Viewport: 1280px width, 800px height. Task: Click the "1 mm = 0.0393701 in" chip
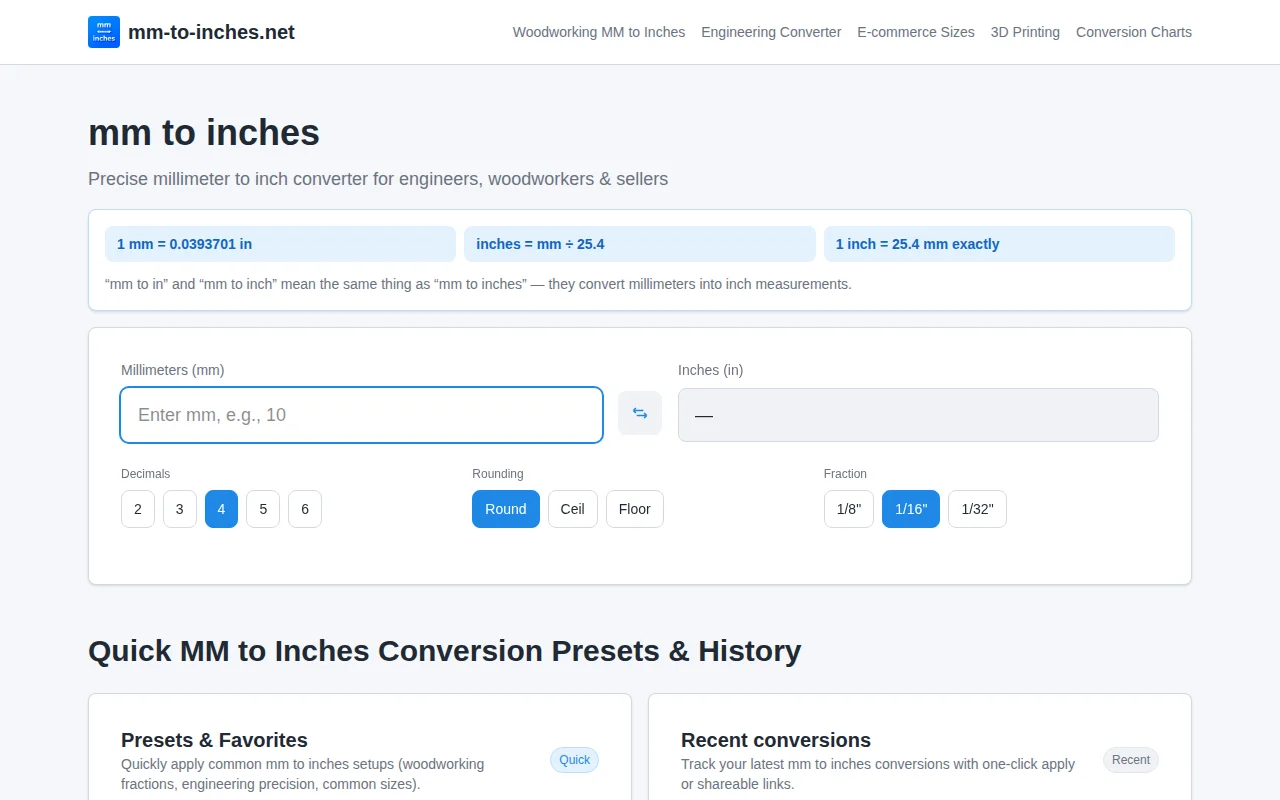tap(280, 244)
